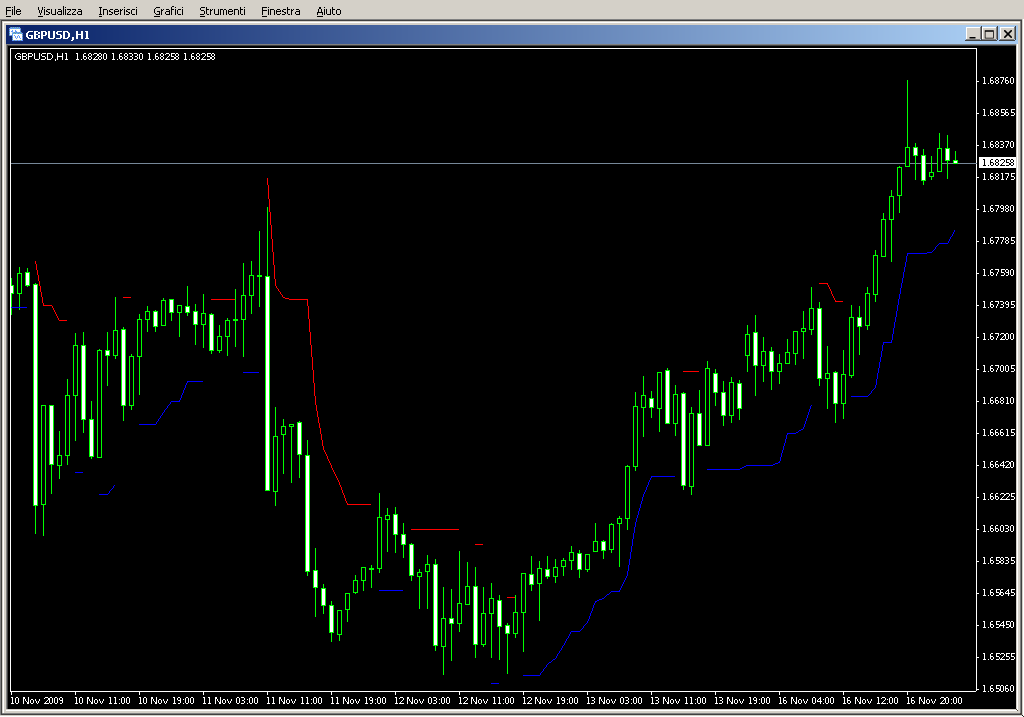The height and width of the screenshot is (717, 1024).
Task: Click the 10 Nov 11:00 time label
Action: pyautogui.click(x=102, y=701)
